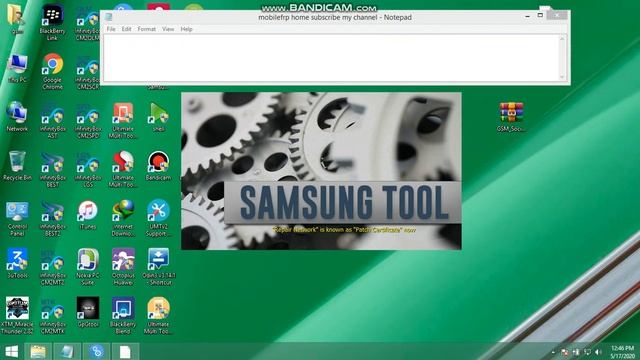
Task: Select the InfinityBox CM2MTK shortcut
Action: pos(52,316)
